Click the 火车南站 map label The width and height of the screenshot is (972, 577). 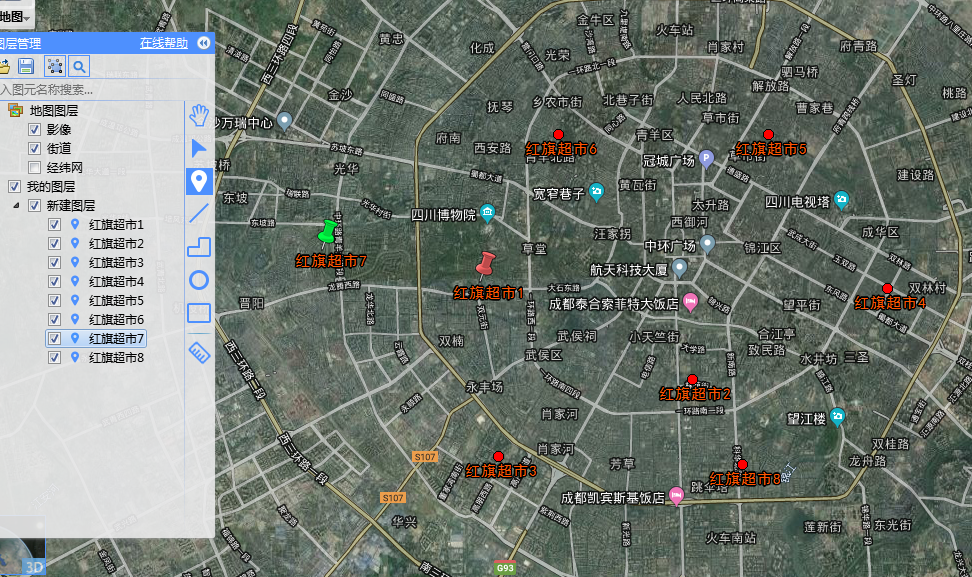click(x=731, y=538)
